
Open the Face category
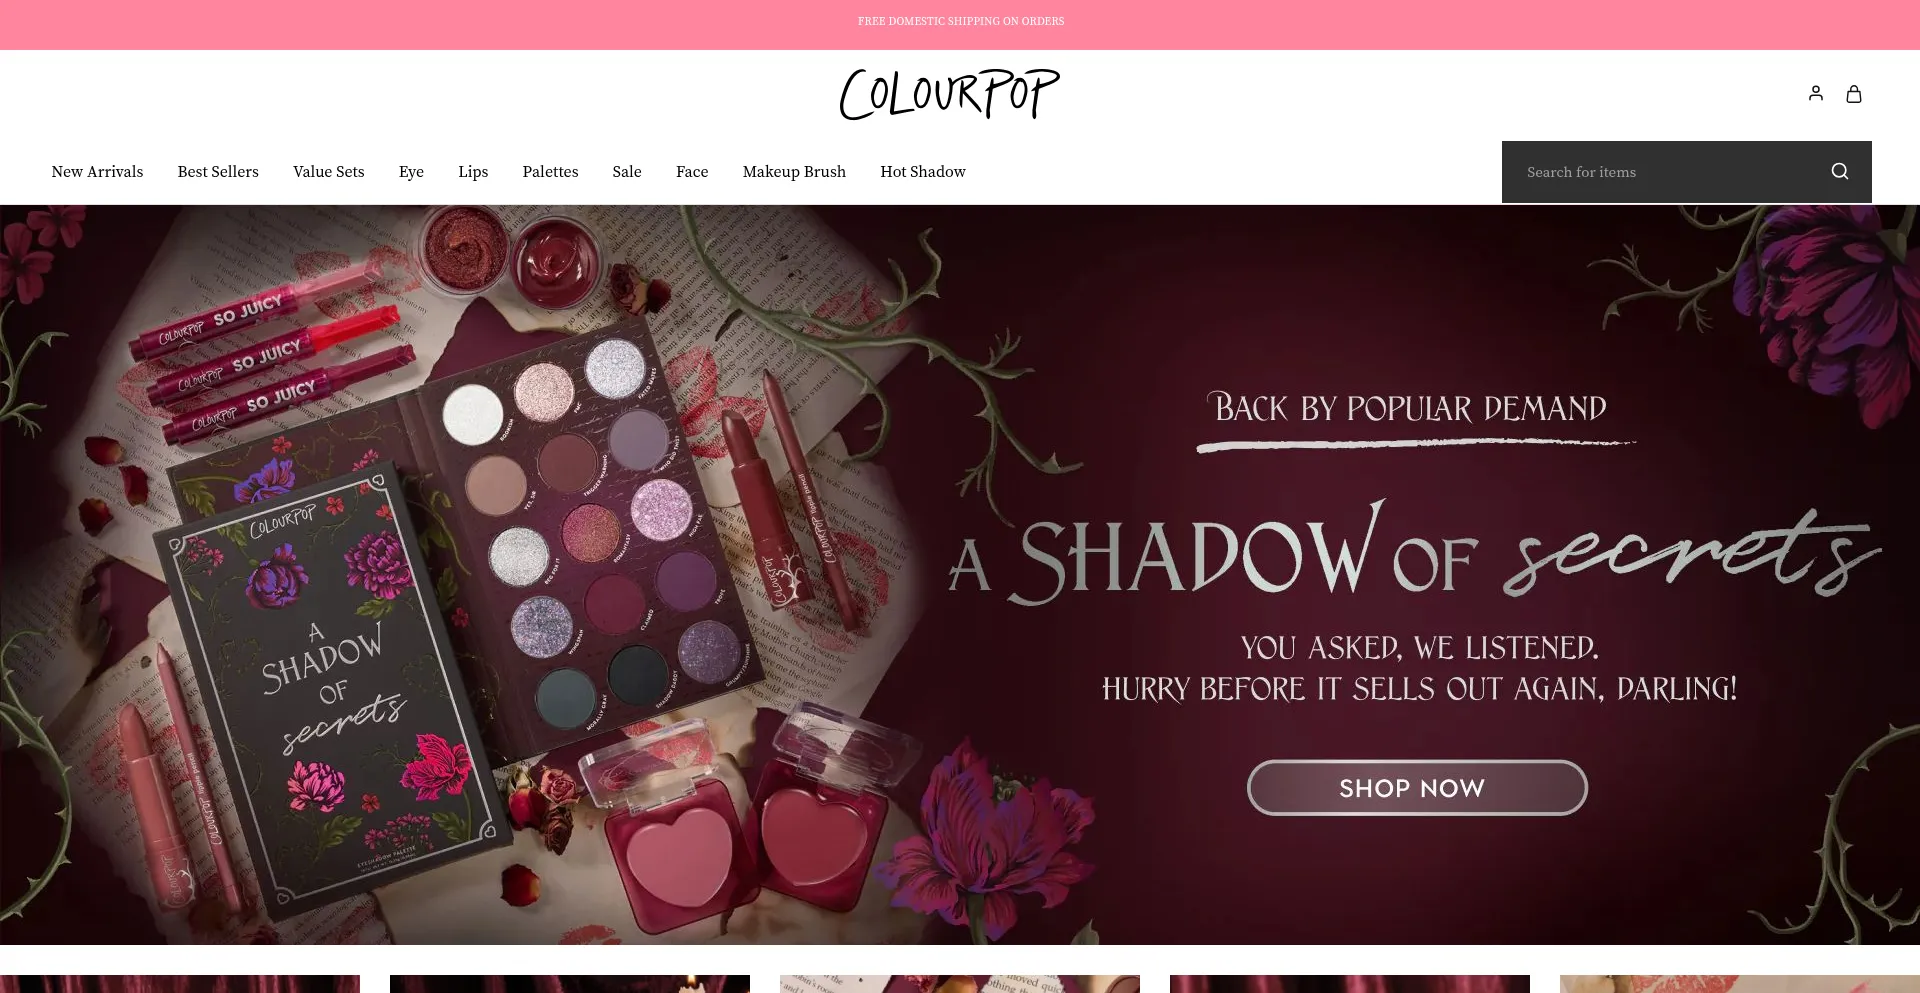[x=692, y=172]
